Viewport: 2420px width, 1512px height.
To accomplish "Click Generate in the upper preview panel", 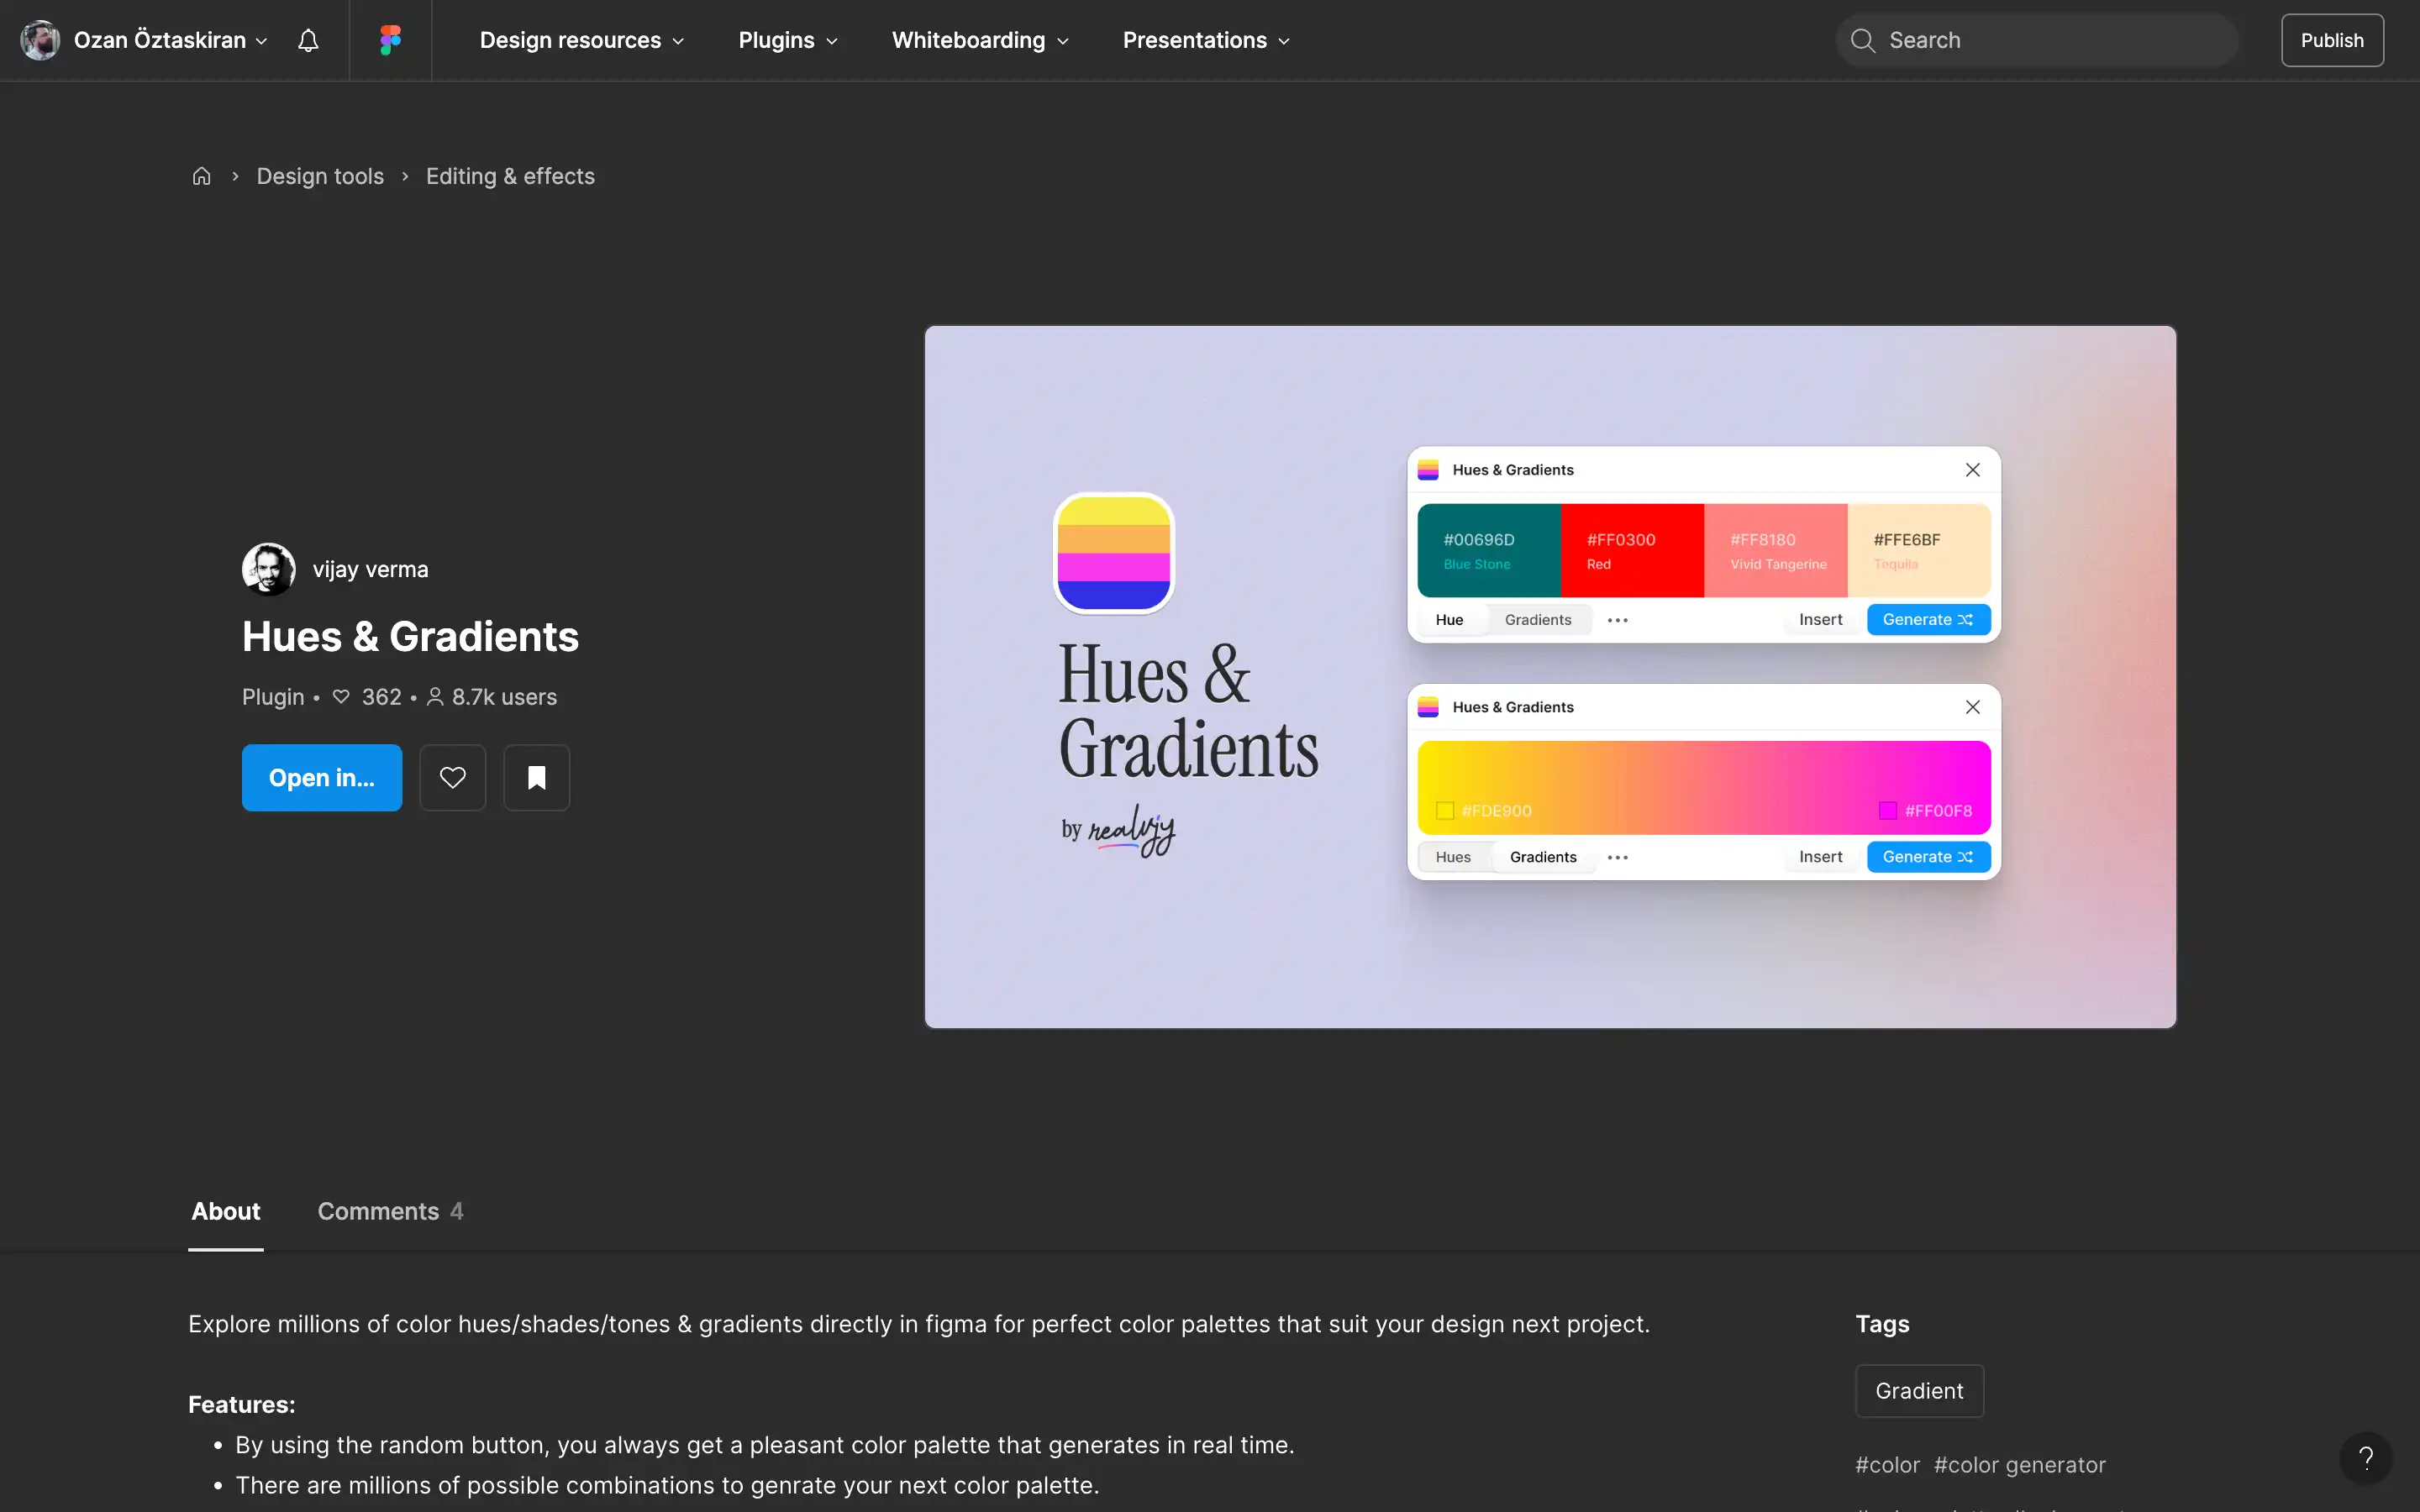I will coord(1928,620).
